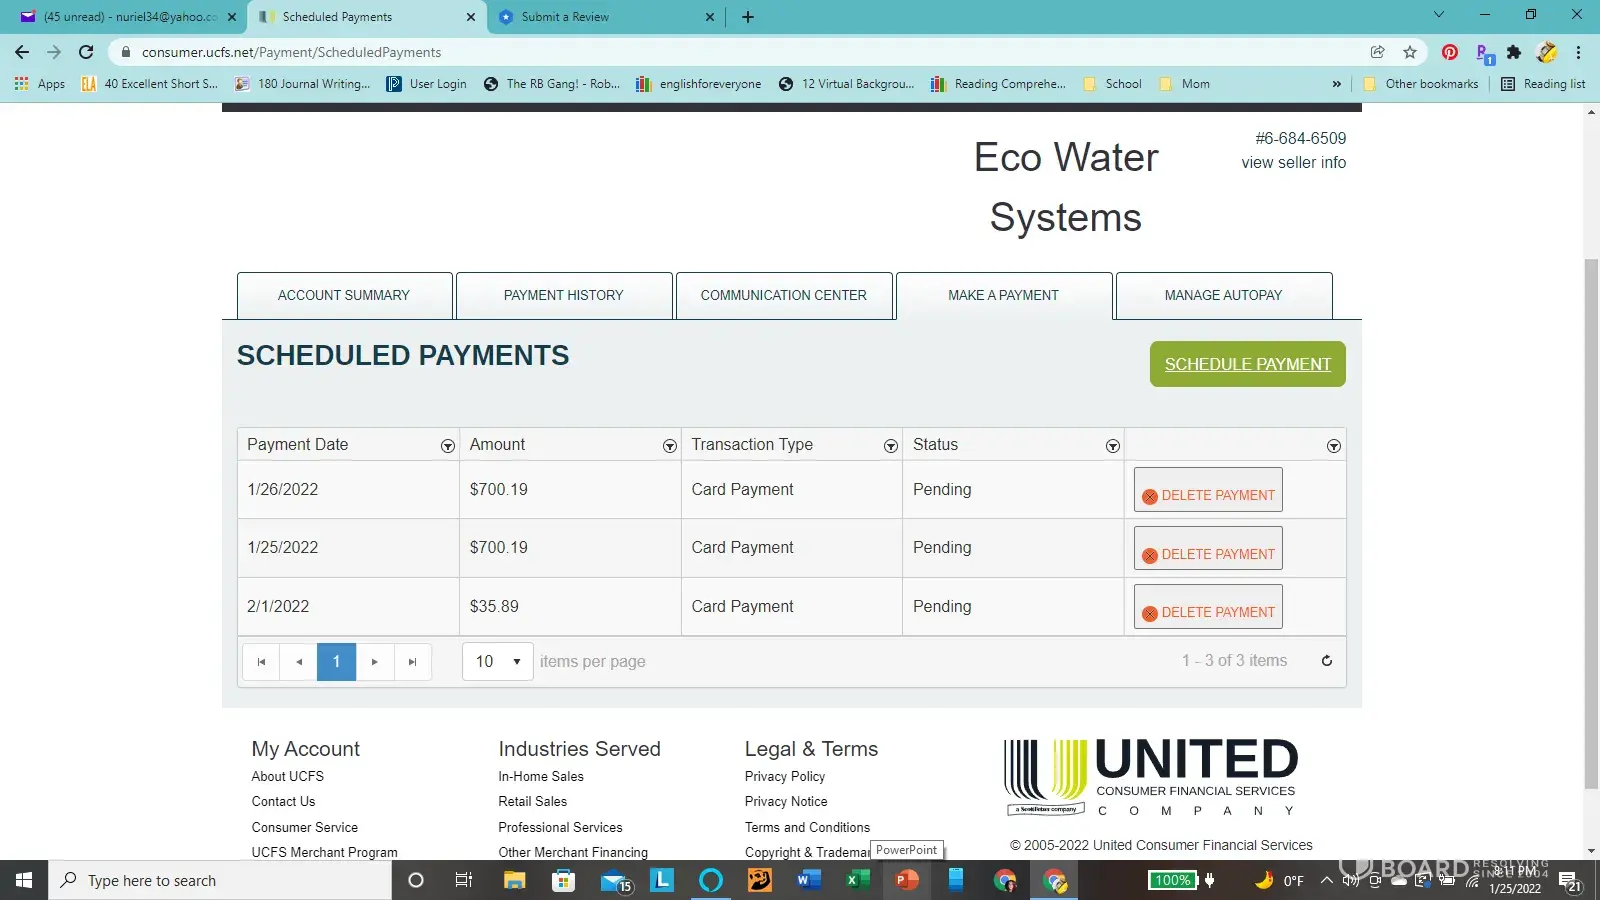Open Task View on the taskbar
The width and height of the screenshot is (1600, 900).
click(x=464, y=881)
